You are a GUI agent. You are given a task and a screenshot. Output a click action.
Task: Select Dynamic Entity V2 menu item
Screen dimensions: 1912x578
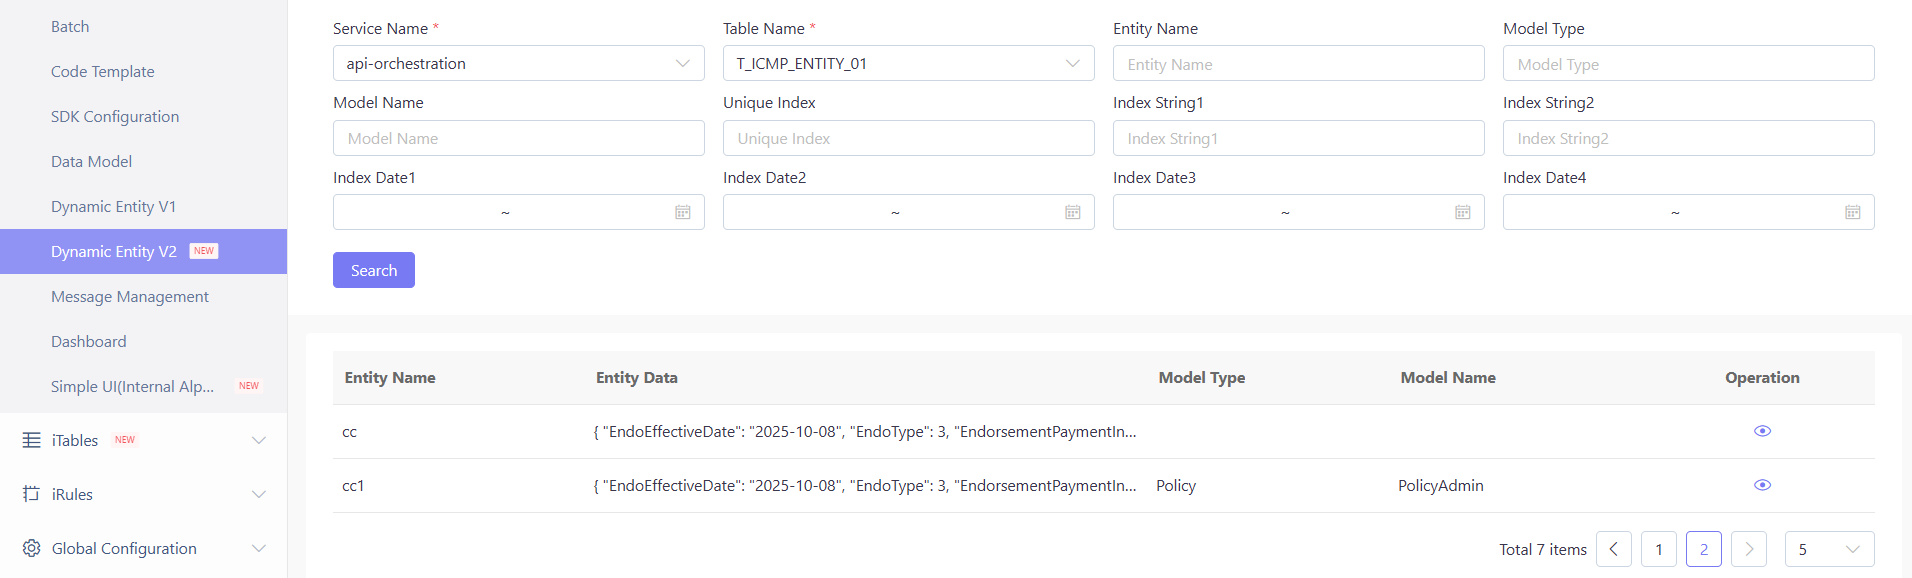[x=144, y=252]
